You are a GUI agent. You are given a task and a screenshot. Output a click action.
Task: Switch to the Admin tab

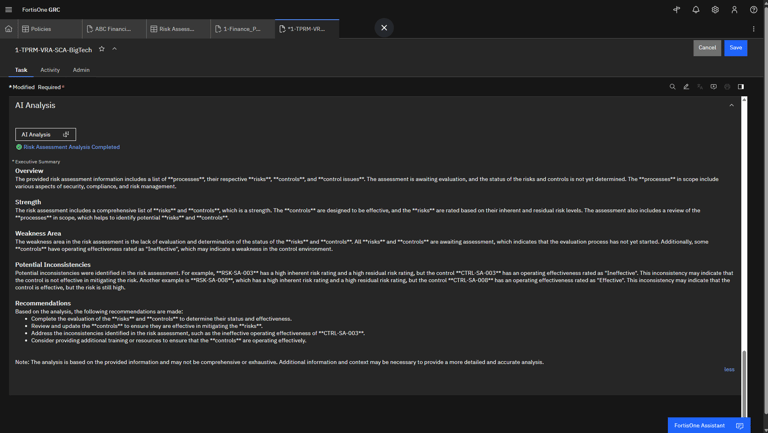point(81,70)
